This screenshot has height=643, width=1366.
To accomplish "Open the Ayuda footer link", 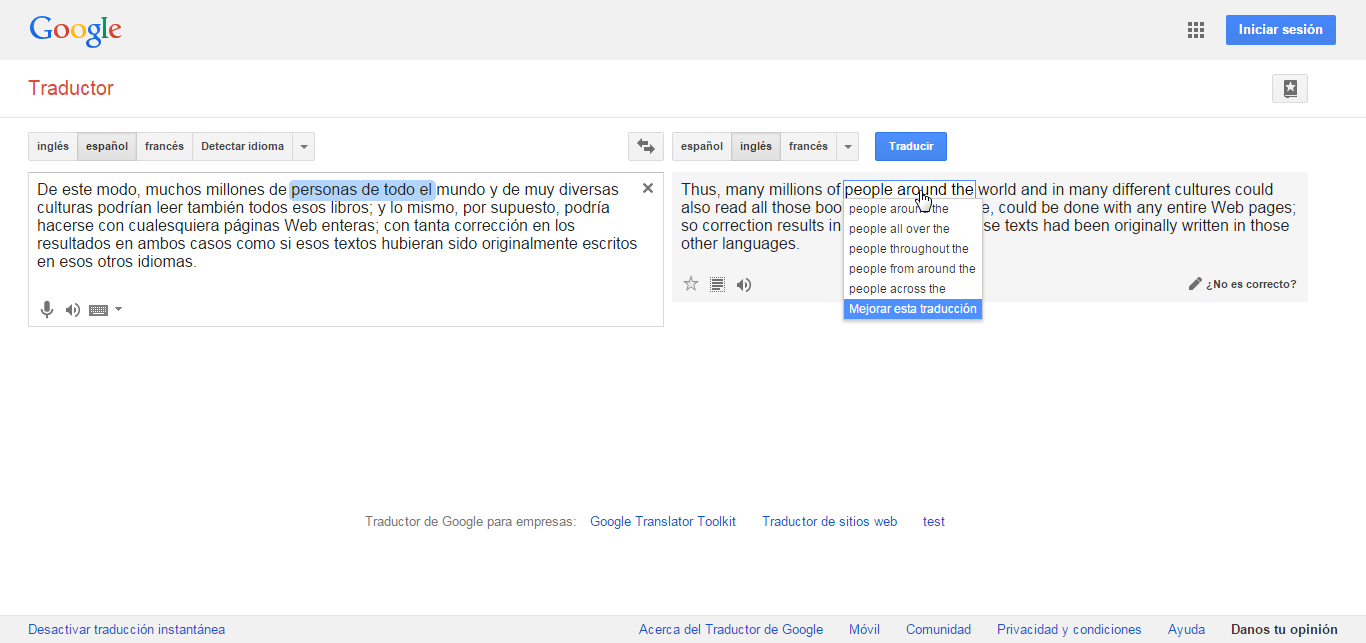I will tap(1186, 630).
